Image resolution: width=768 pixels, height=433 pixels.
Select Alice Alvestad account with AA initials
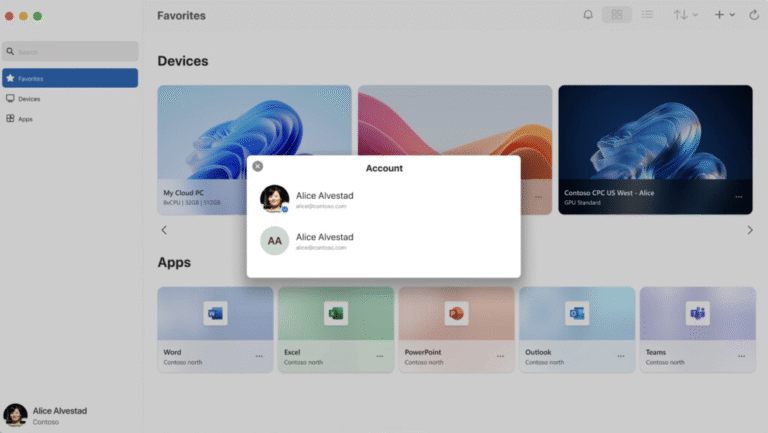[324, 241]
